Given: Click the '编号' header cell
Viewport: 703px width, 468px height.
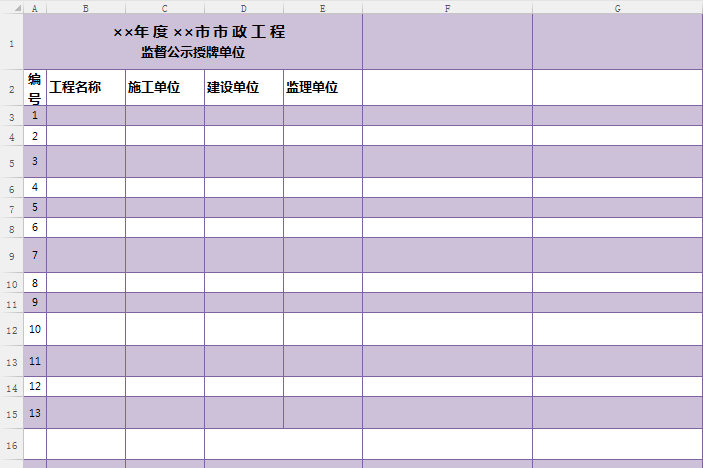Looking at the screenshot, I should pos(34,88).
